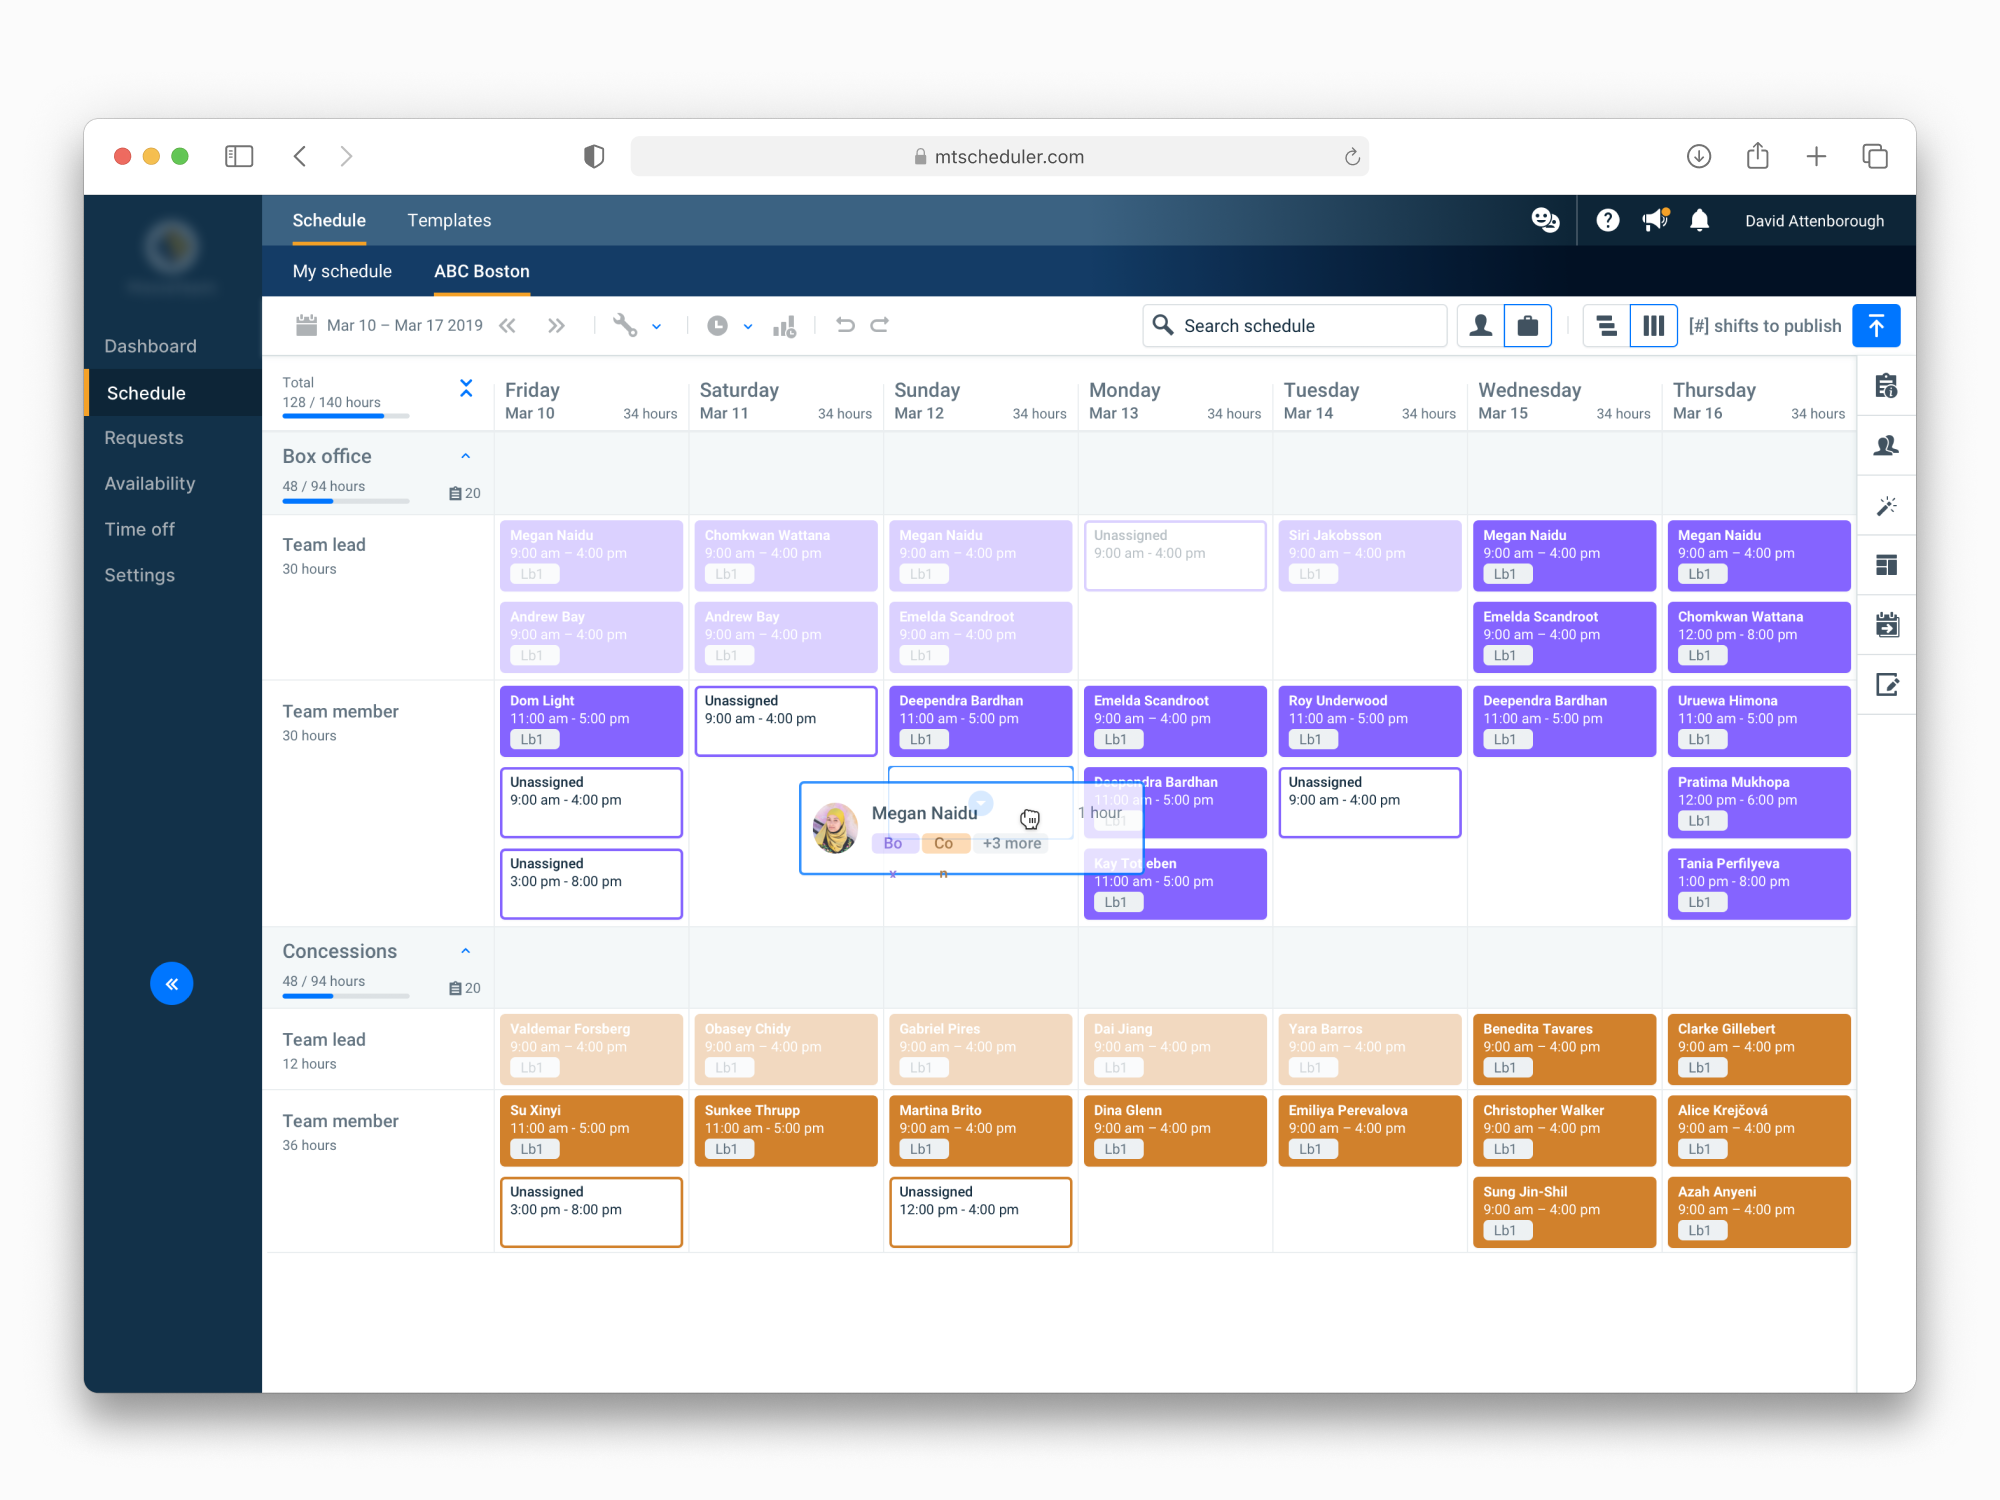2000x1500 pixels.
Task: Open the calendar arrow icon in right panel
Action: tap(1887, 625)
